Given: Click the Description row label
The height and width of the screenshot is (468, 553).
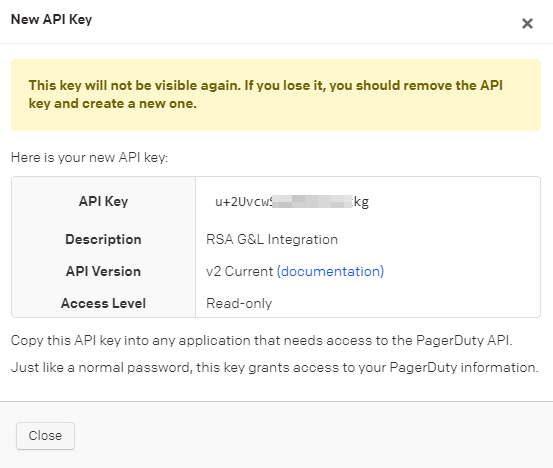Looking at the screenshot, I should pyautogui.click(x=103, y=239).
